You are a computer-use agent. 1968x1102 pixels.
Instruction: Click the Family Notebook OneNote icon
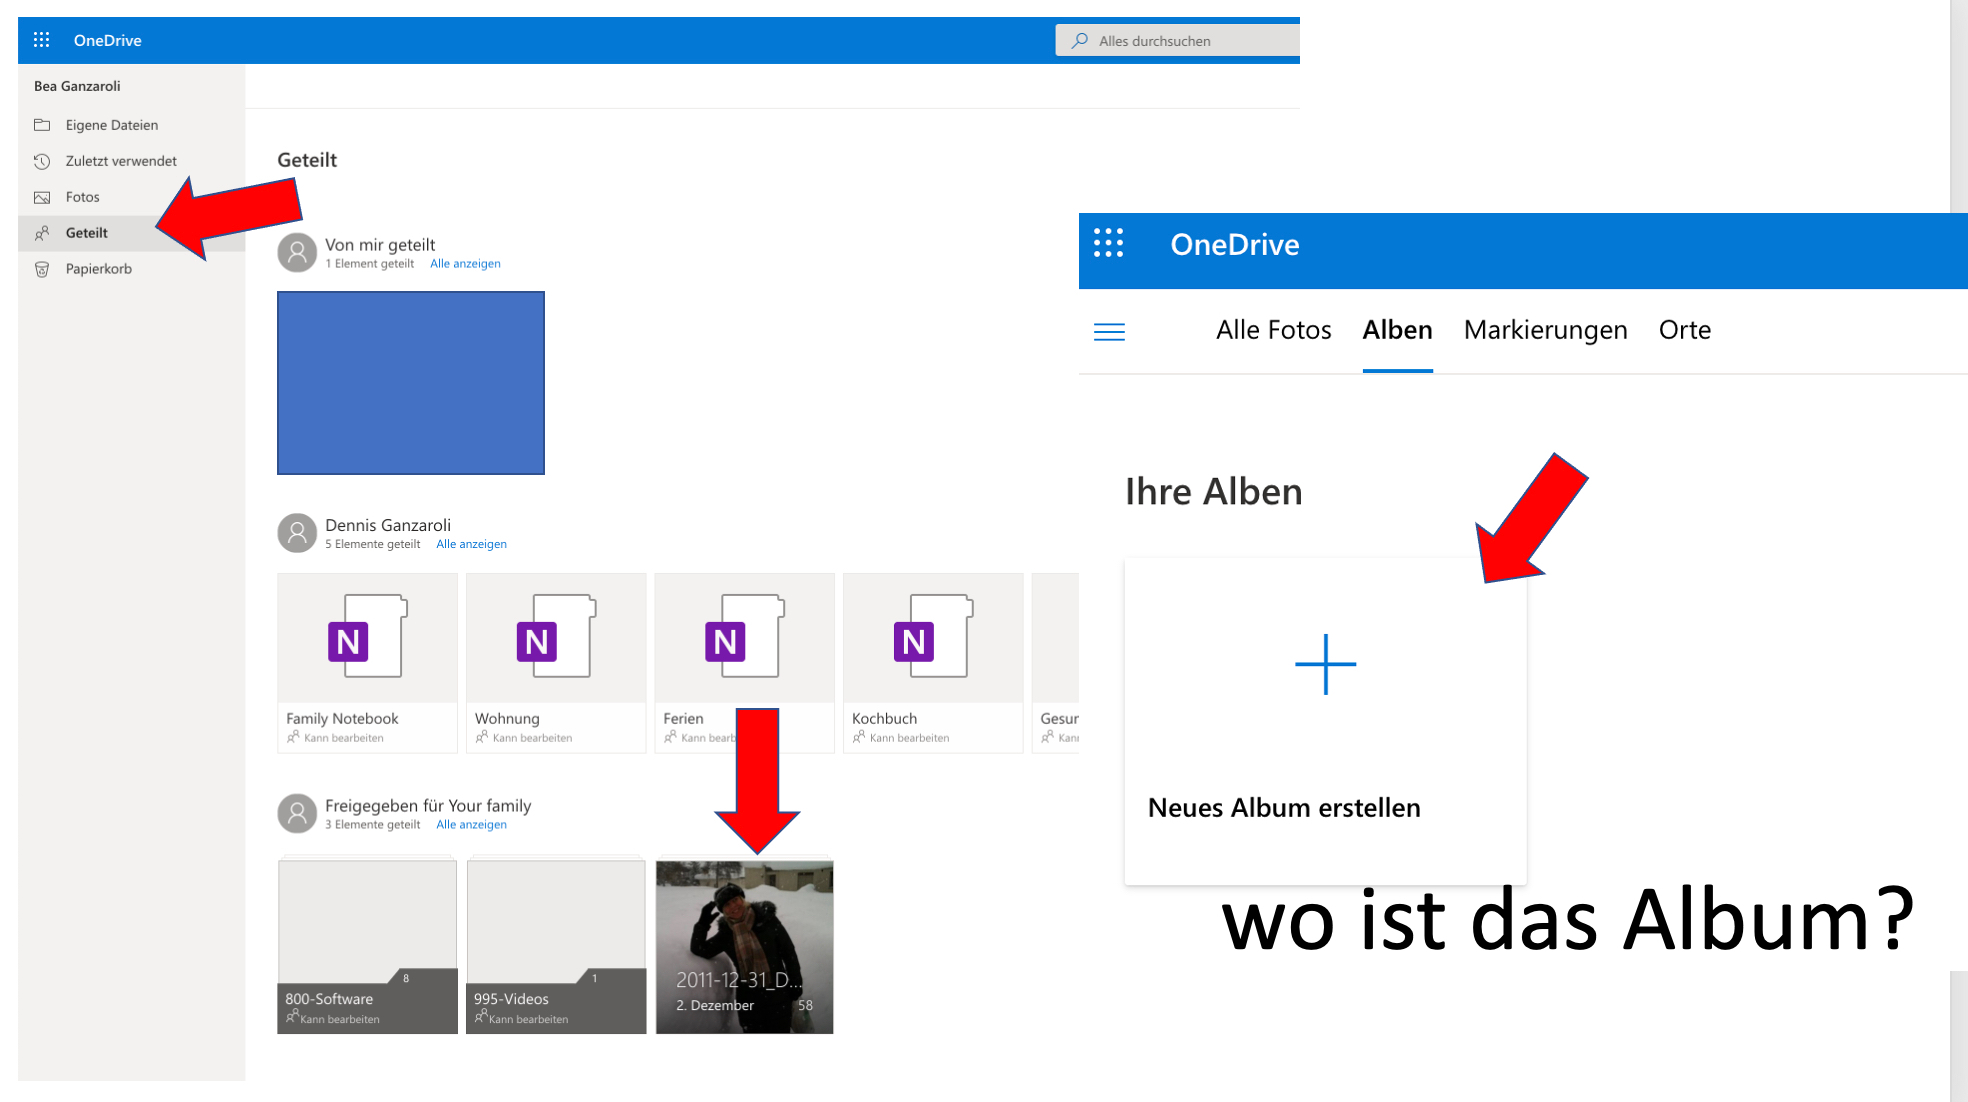click(x=367, y=638)
